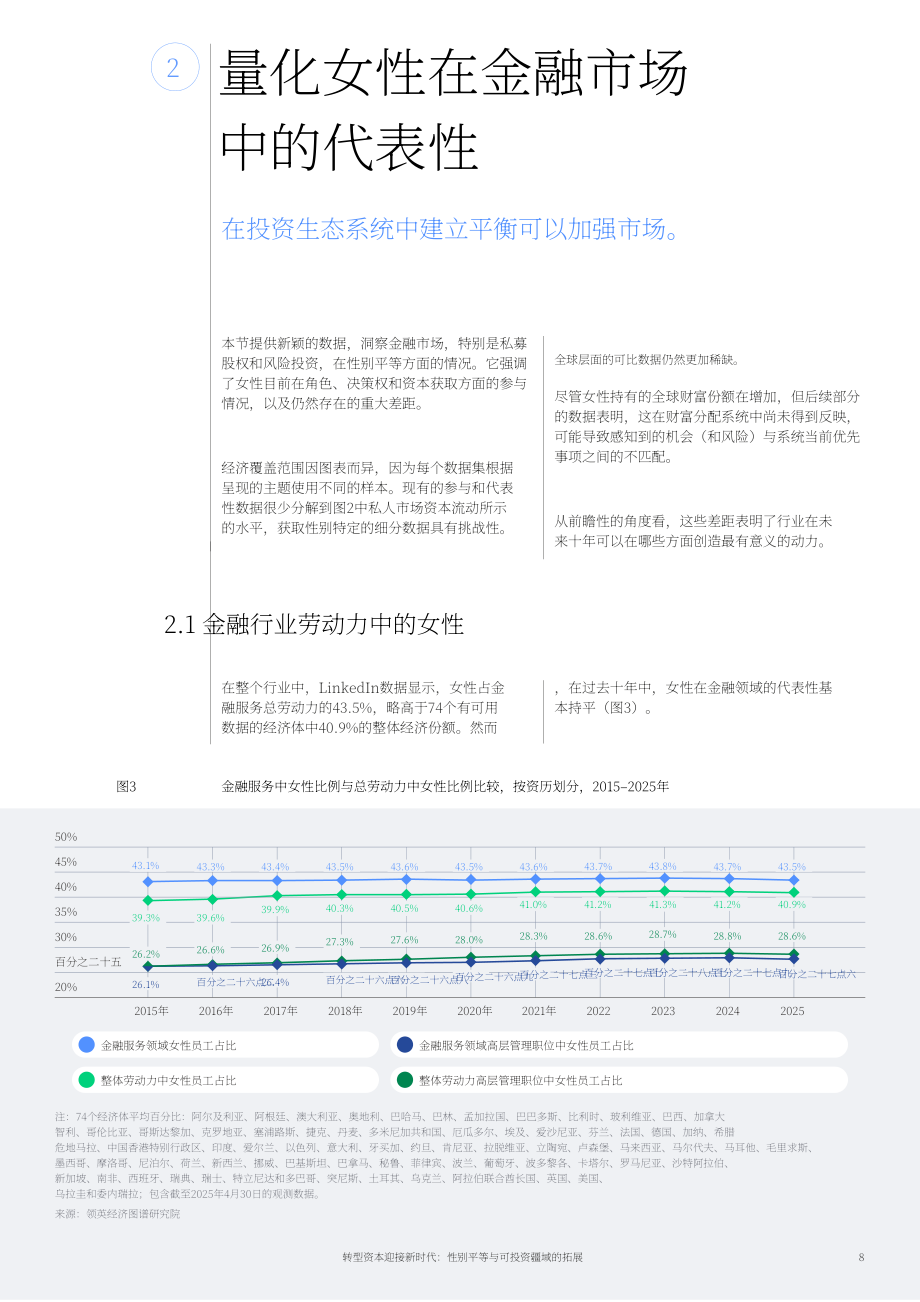
Task: Click the page number 8
Action: click(x=861, y=1257)
